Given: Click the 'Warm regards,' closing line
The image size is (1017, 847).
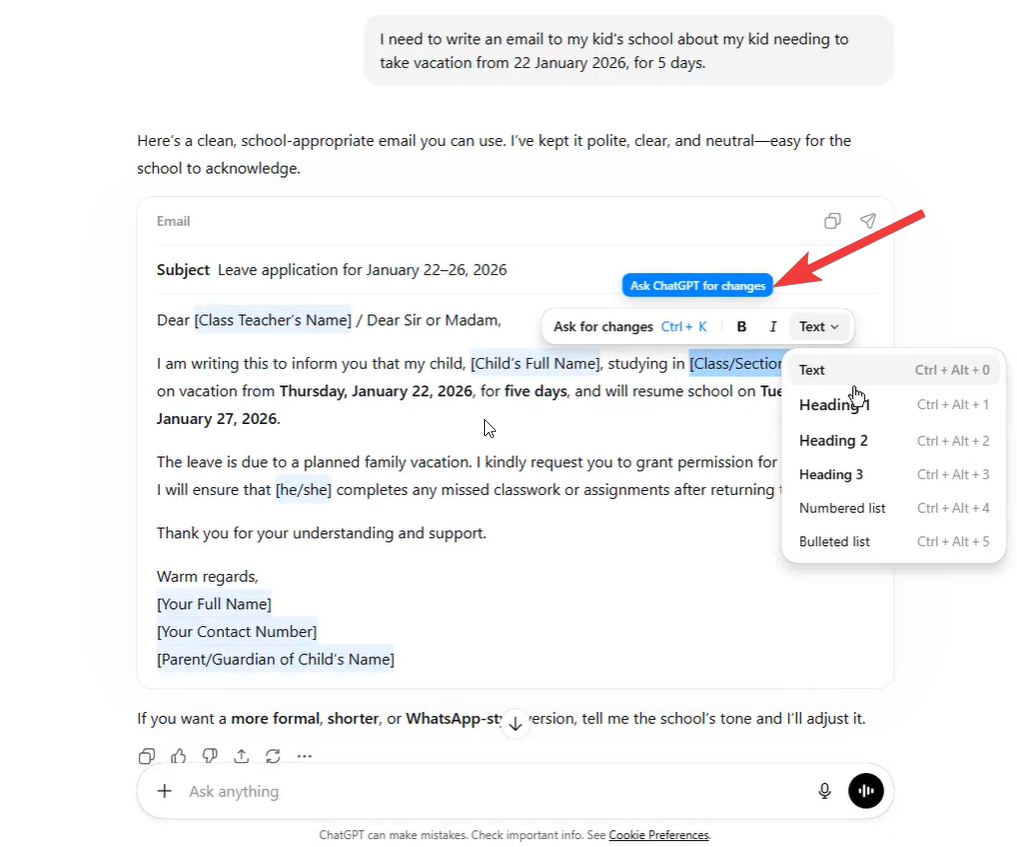Looking at the screenshot, I should (x=207, y=577).
